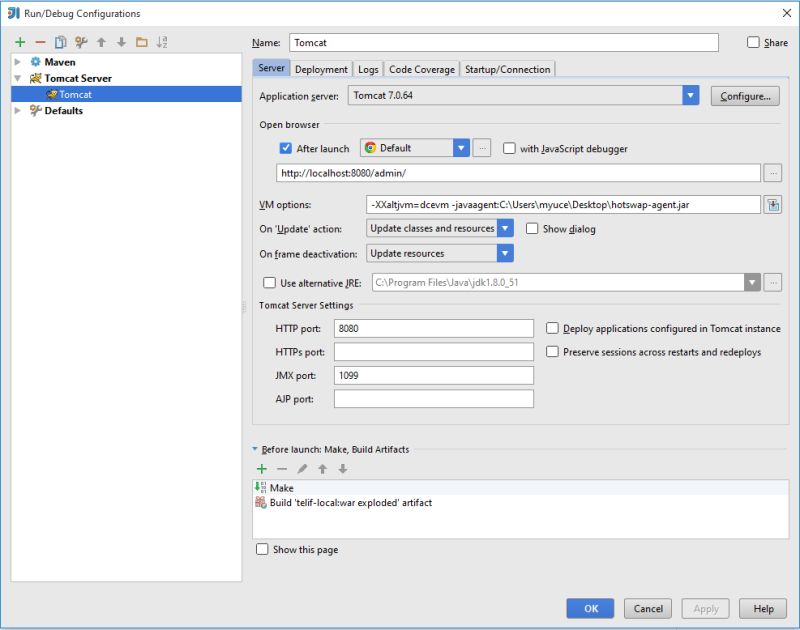800x630 pixels.
Task: Open On frame deactivation dropdown
Action: point(505,253)
